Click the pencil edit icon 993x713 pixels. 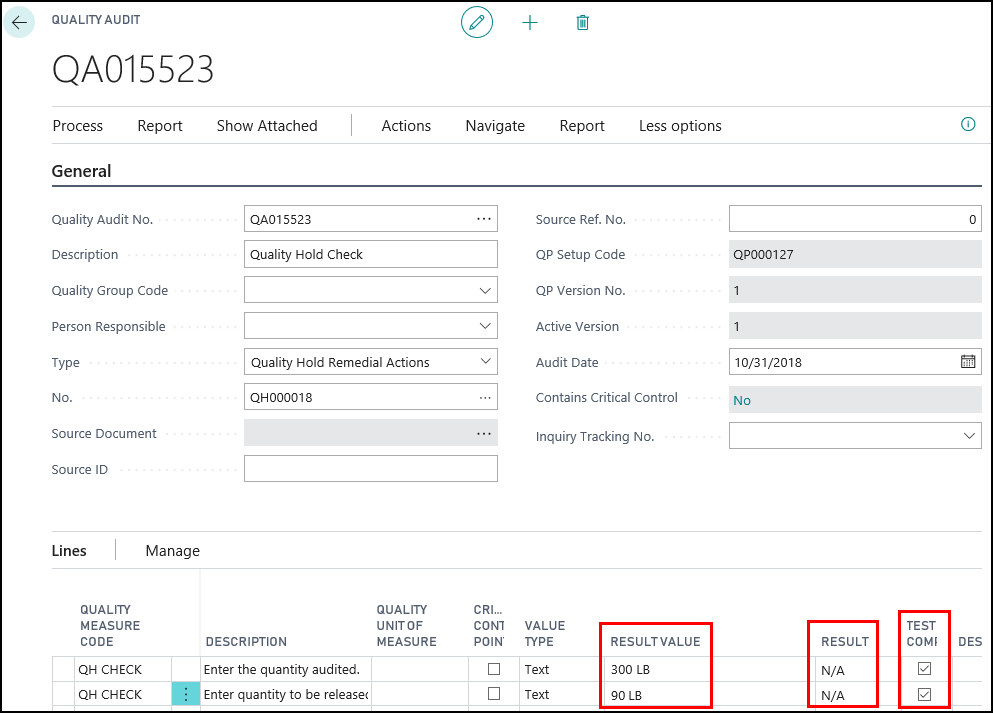point(477,22)
